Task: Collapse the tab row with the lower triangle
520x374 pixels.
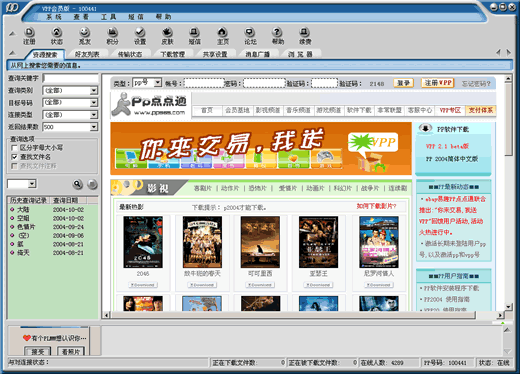Action: click(12, 53)
